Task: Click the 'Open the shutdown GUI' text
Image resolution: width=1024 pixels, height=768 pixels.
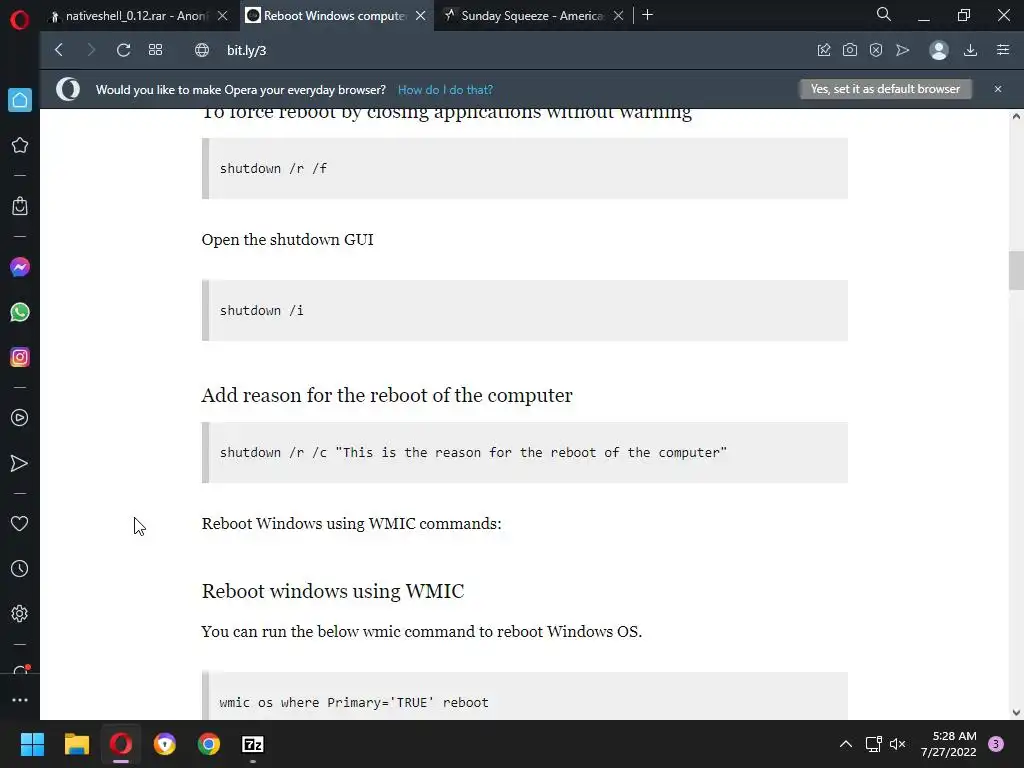Action: tap(287, 240)
